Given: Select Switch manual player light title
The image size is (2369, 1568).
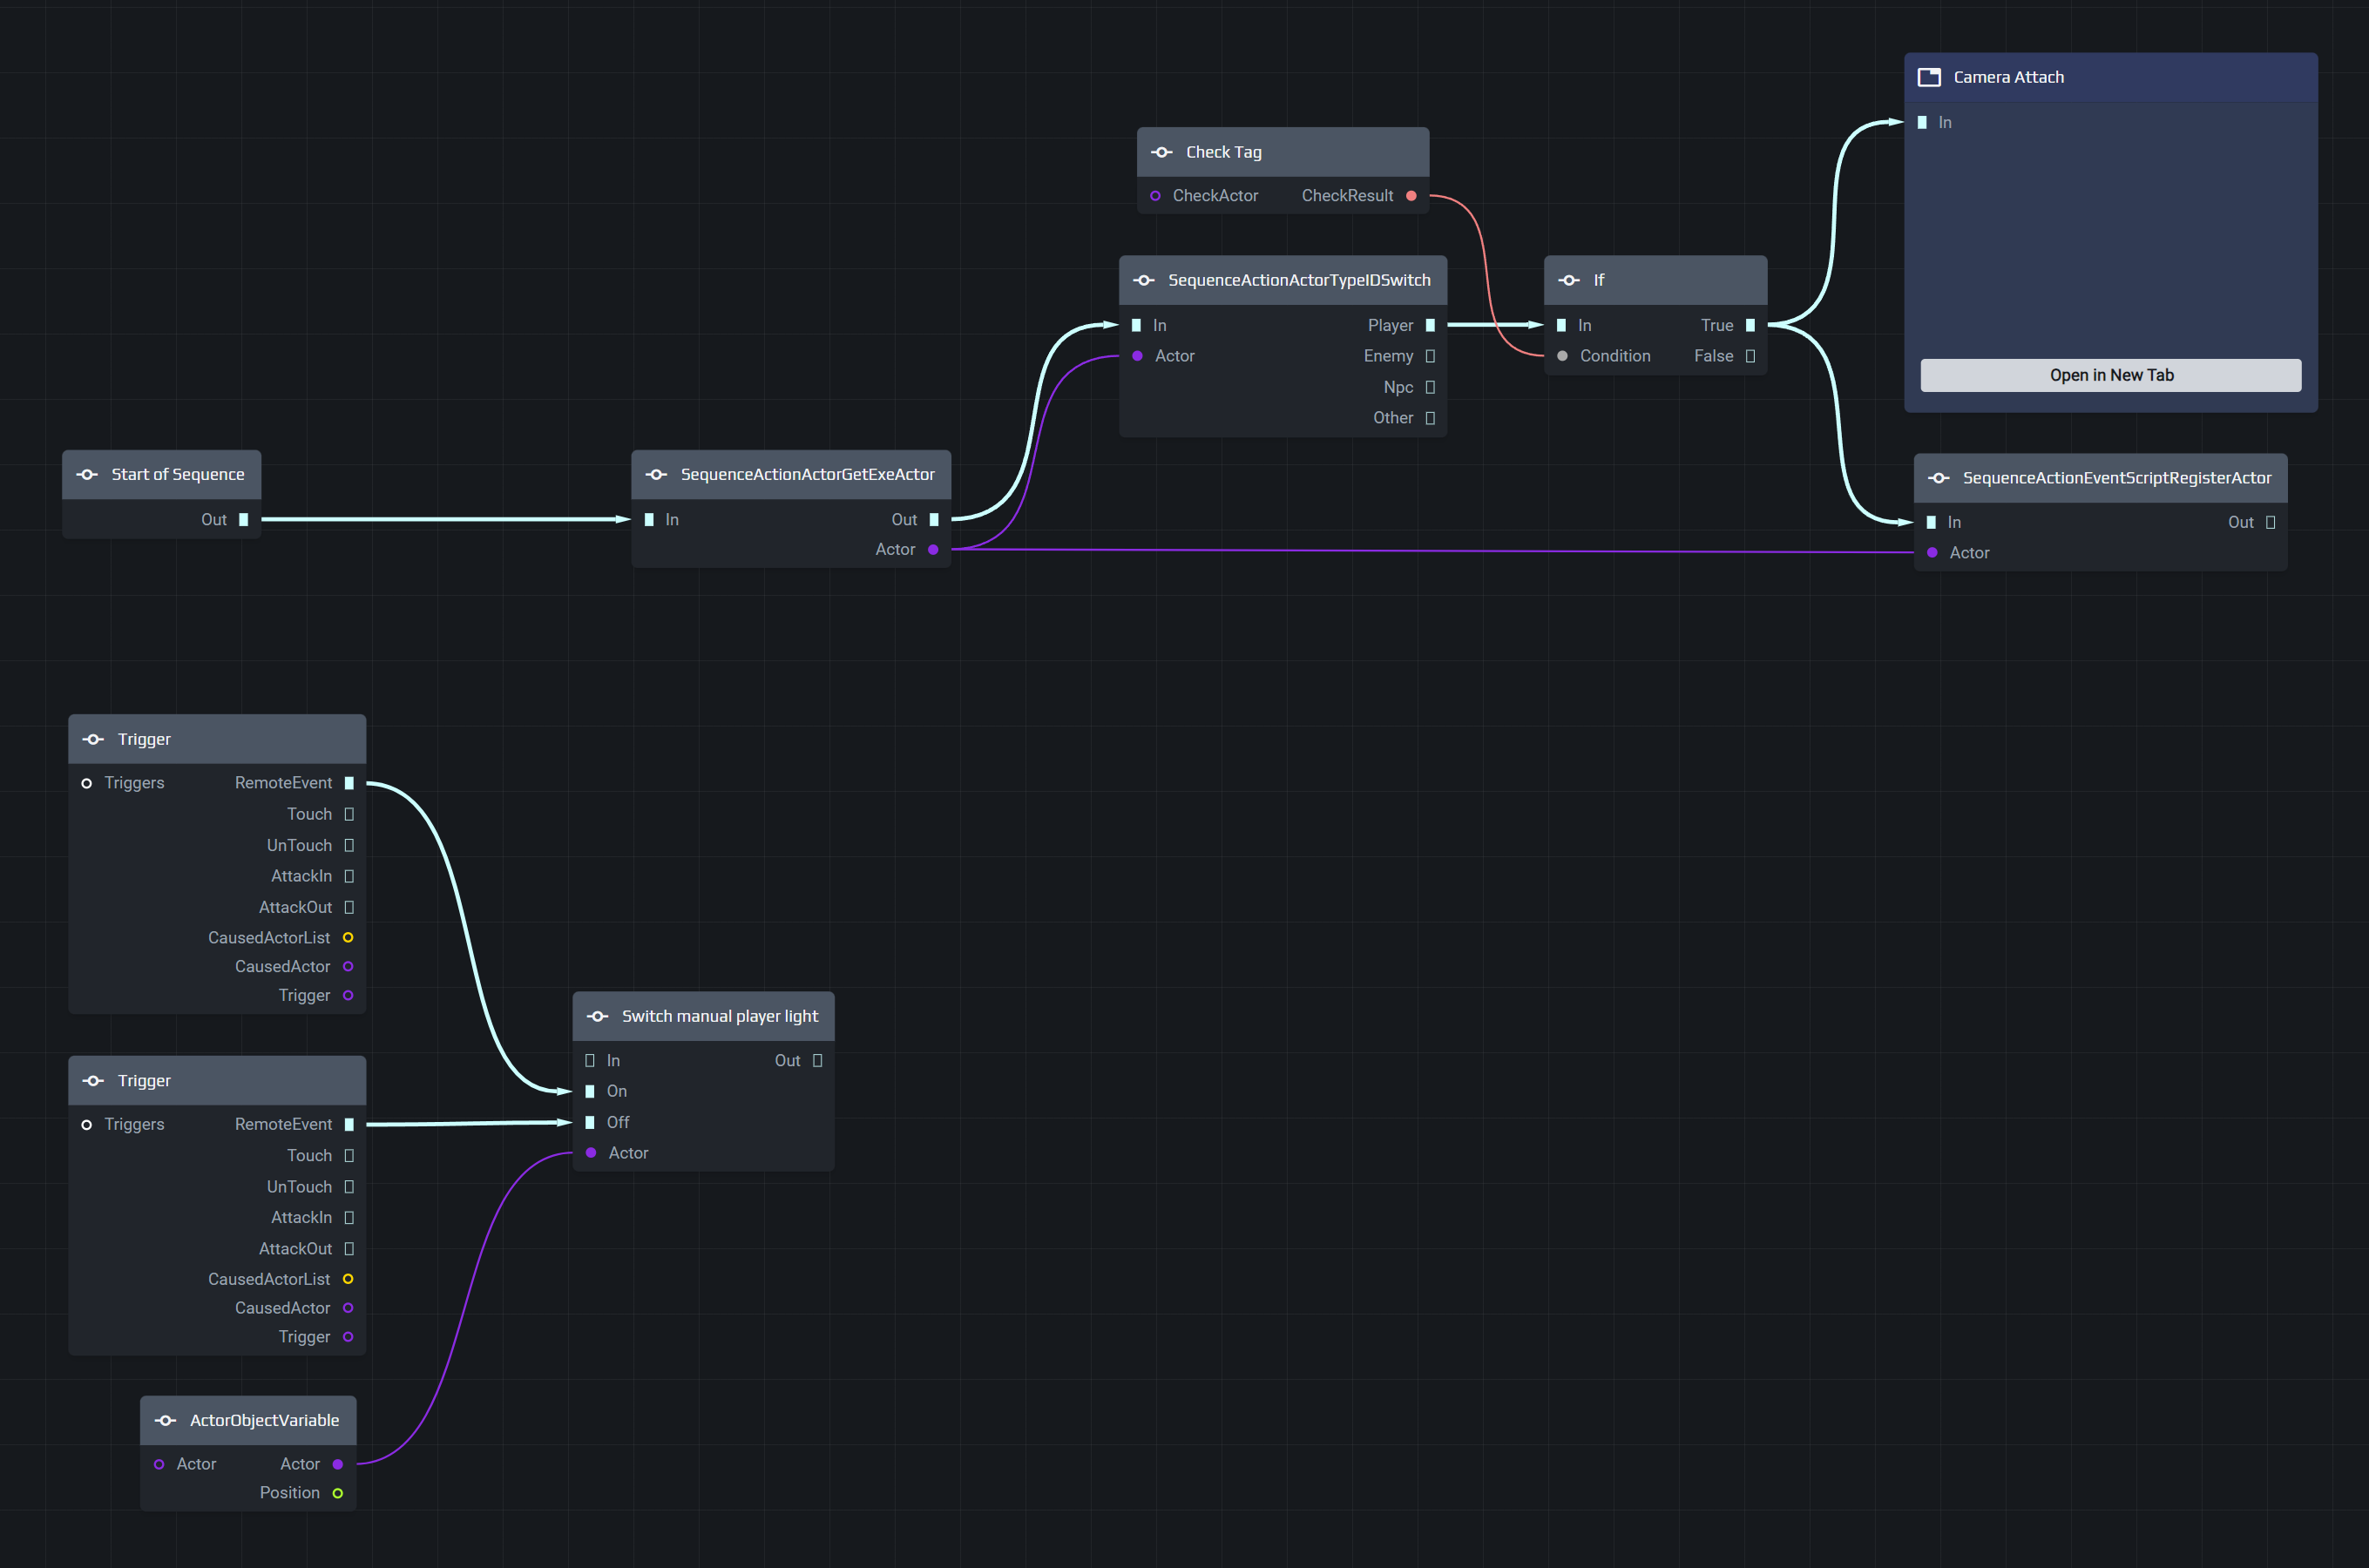Looking at the screenshot, I should 720,1016.
